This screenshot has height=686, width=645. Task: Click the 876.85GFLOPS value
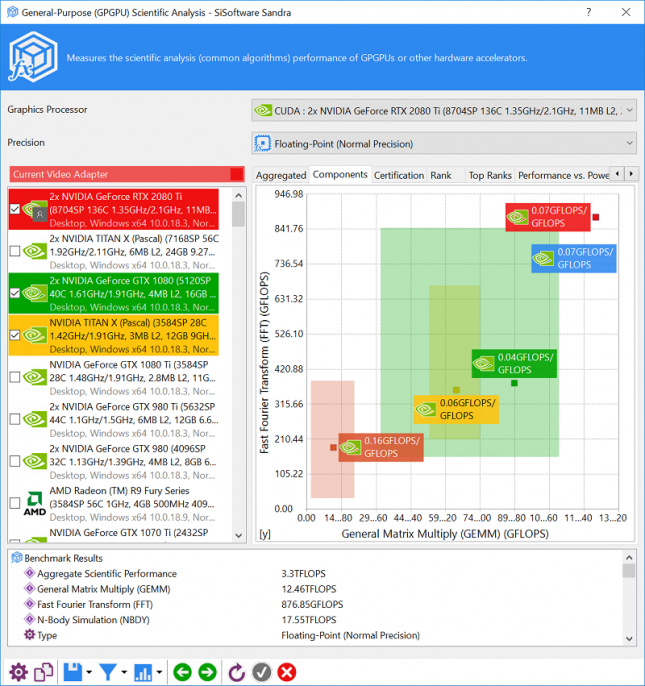(x=312, y=604)
